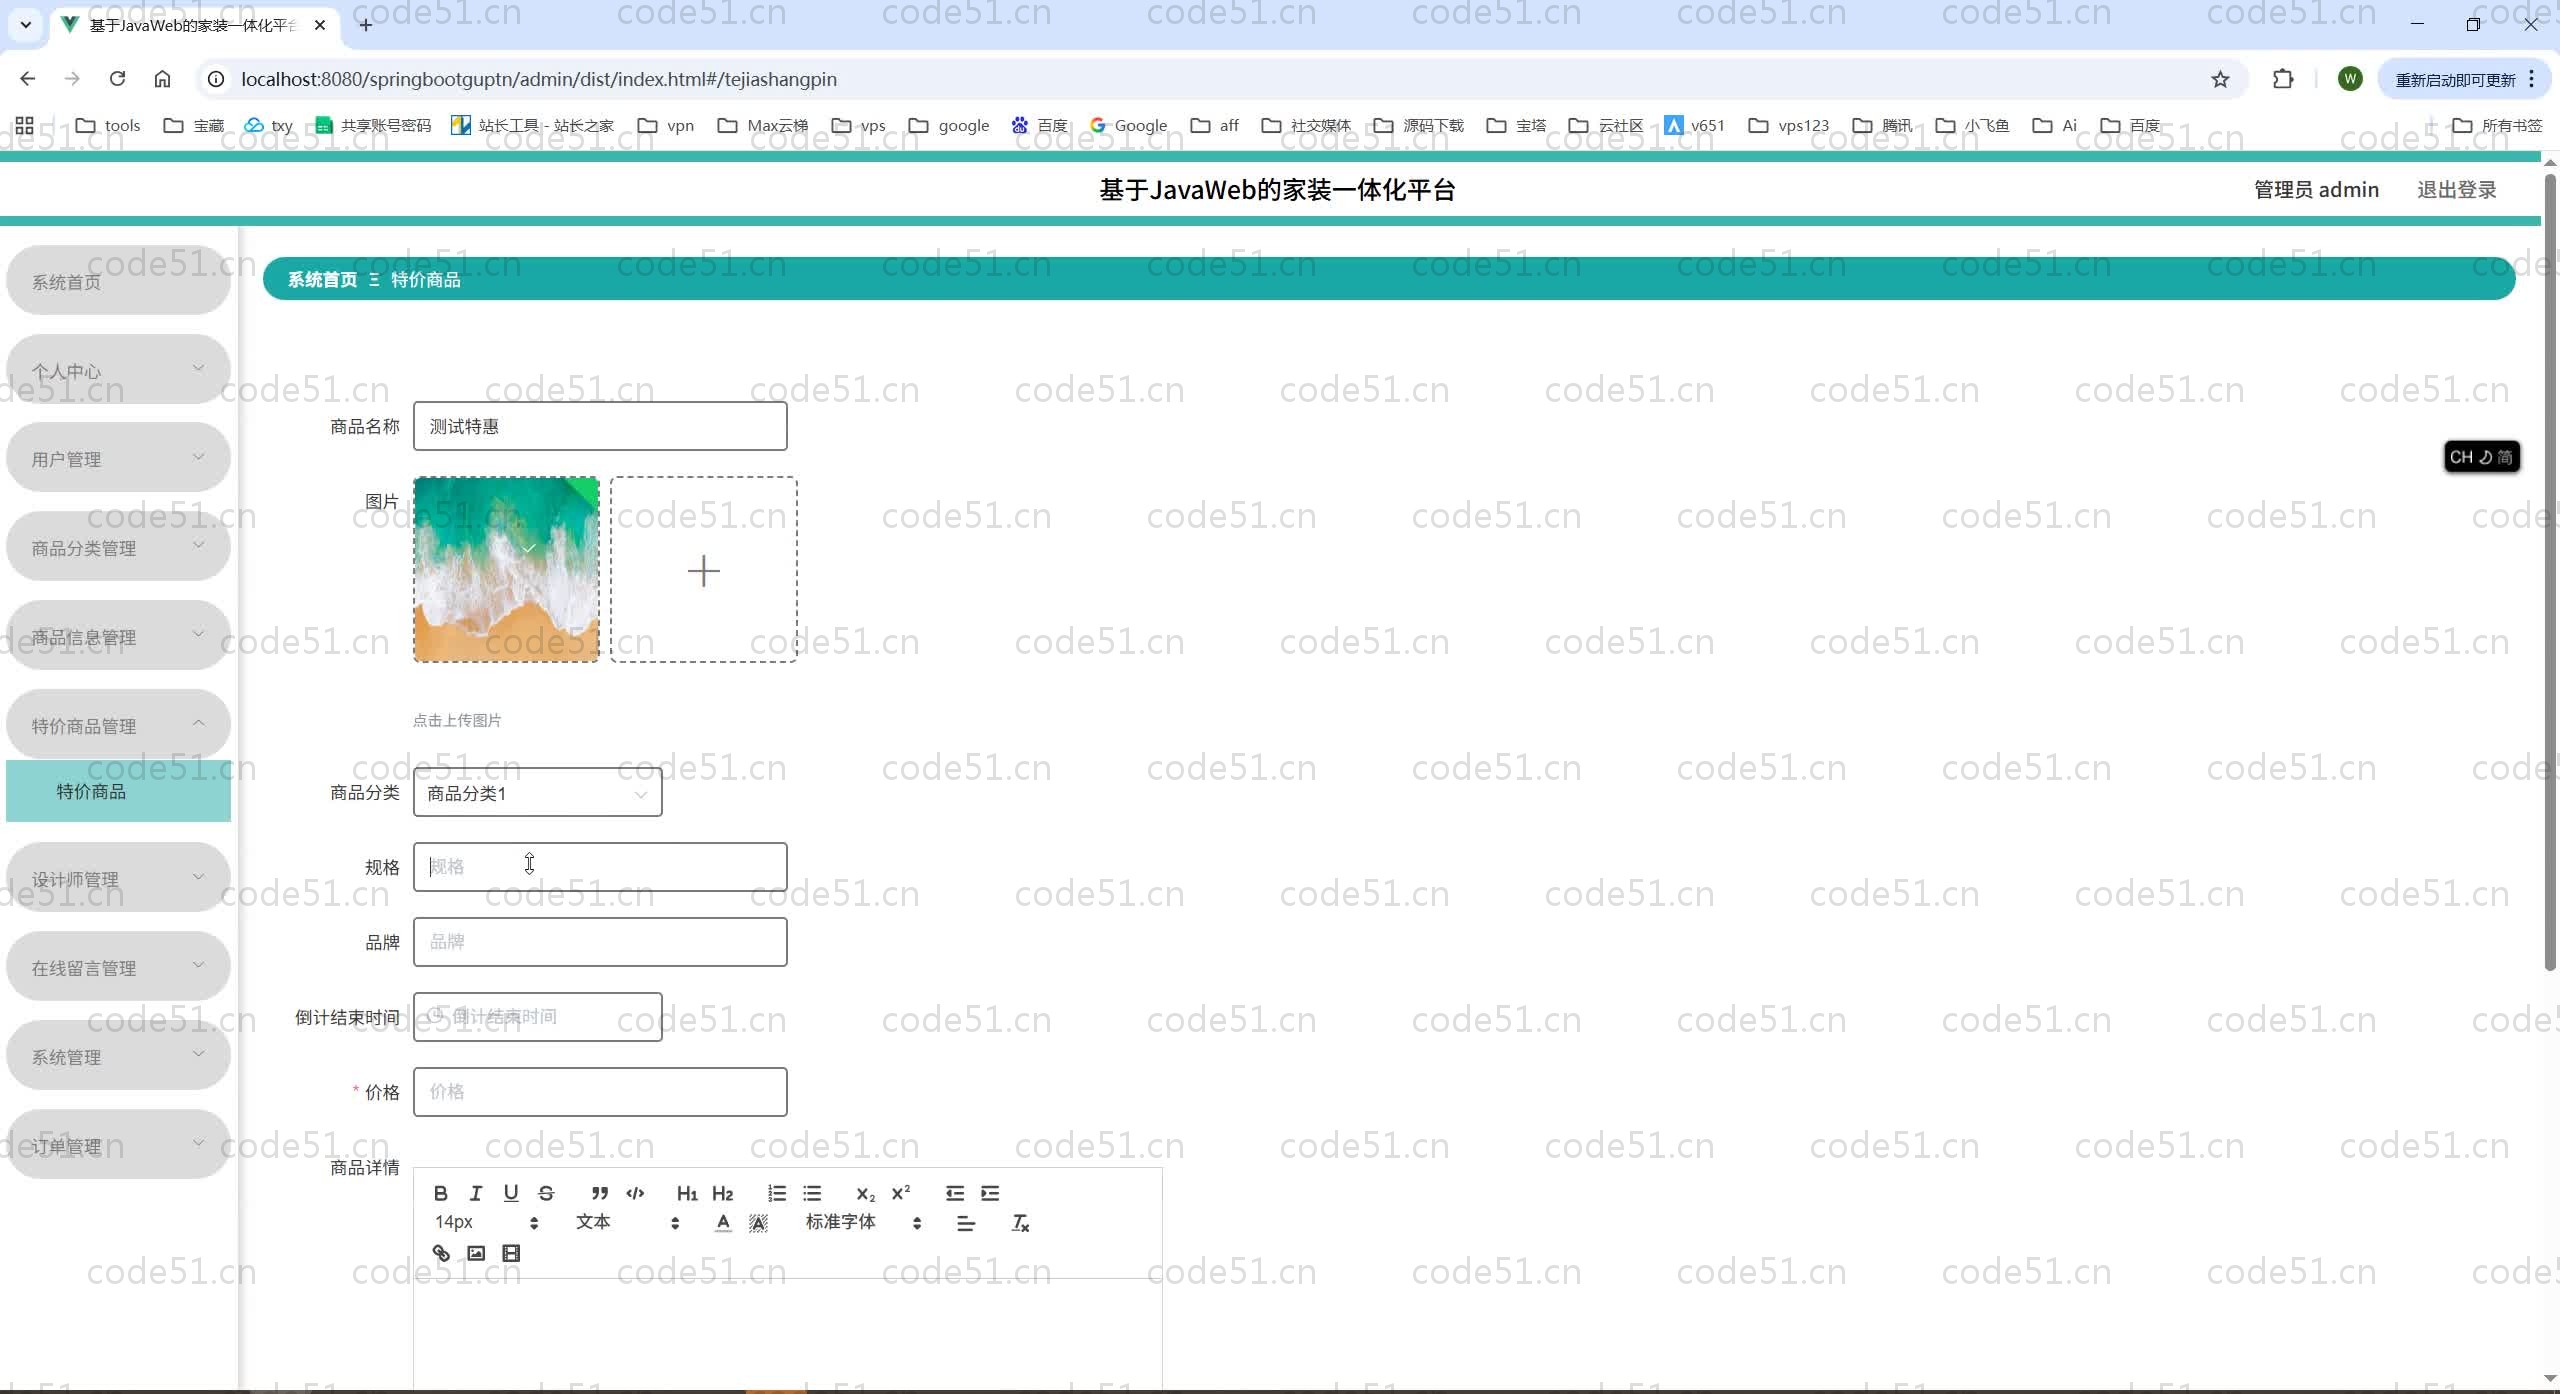Toggle strikethrough text formatting
Image resolution: width=2560 pixels, height=1394 pixels.
coord(546,1193)
